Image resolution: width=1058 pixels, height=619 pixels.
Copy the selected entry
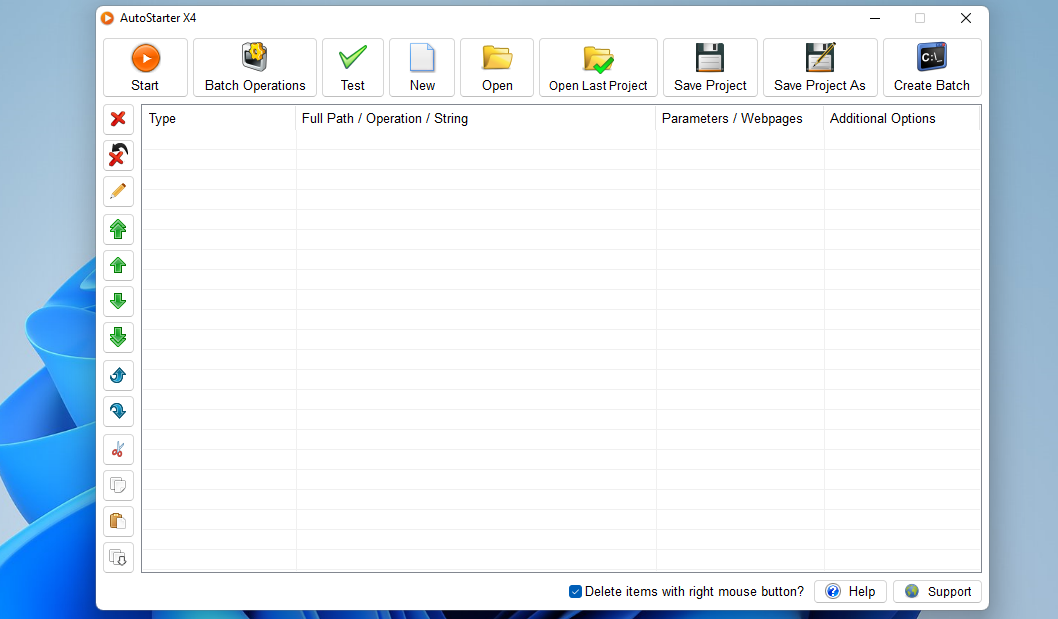point(118,485)
